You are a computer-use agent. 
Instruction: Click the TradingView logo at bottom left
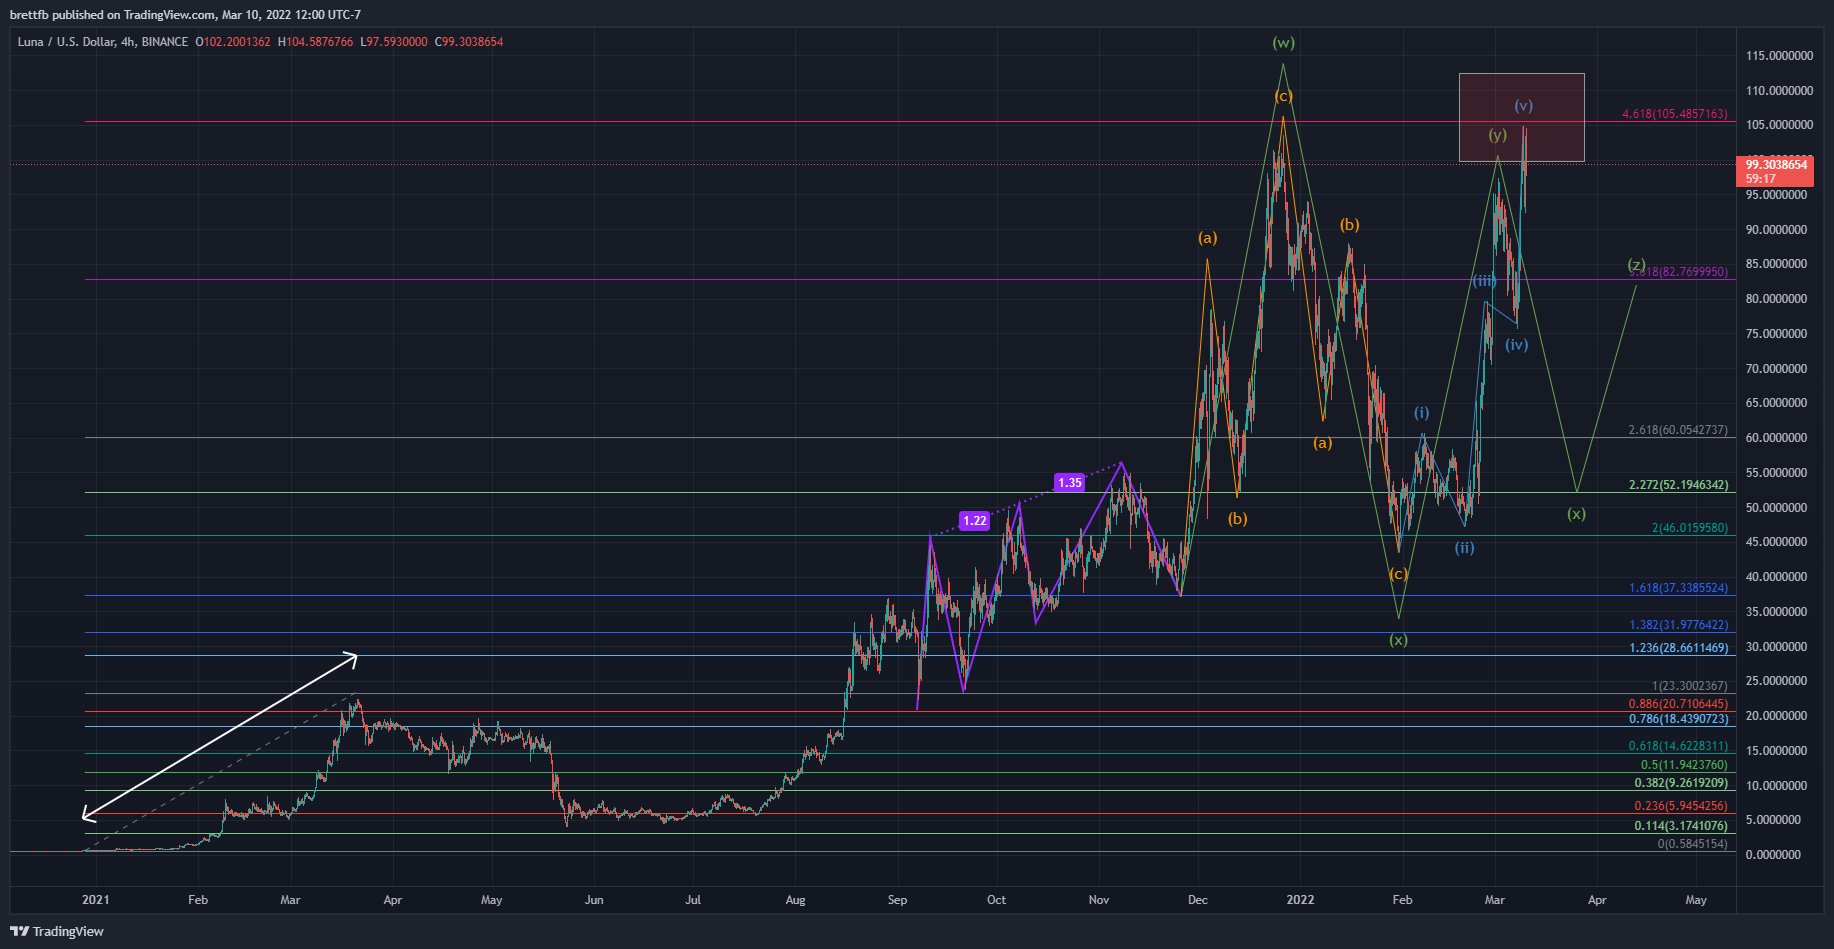point(57,931)
